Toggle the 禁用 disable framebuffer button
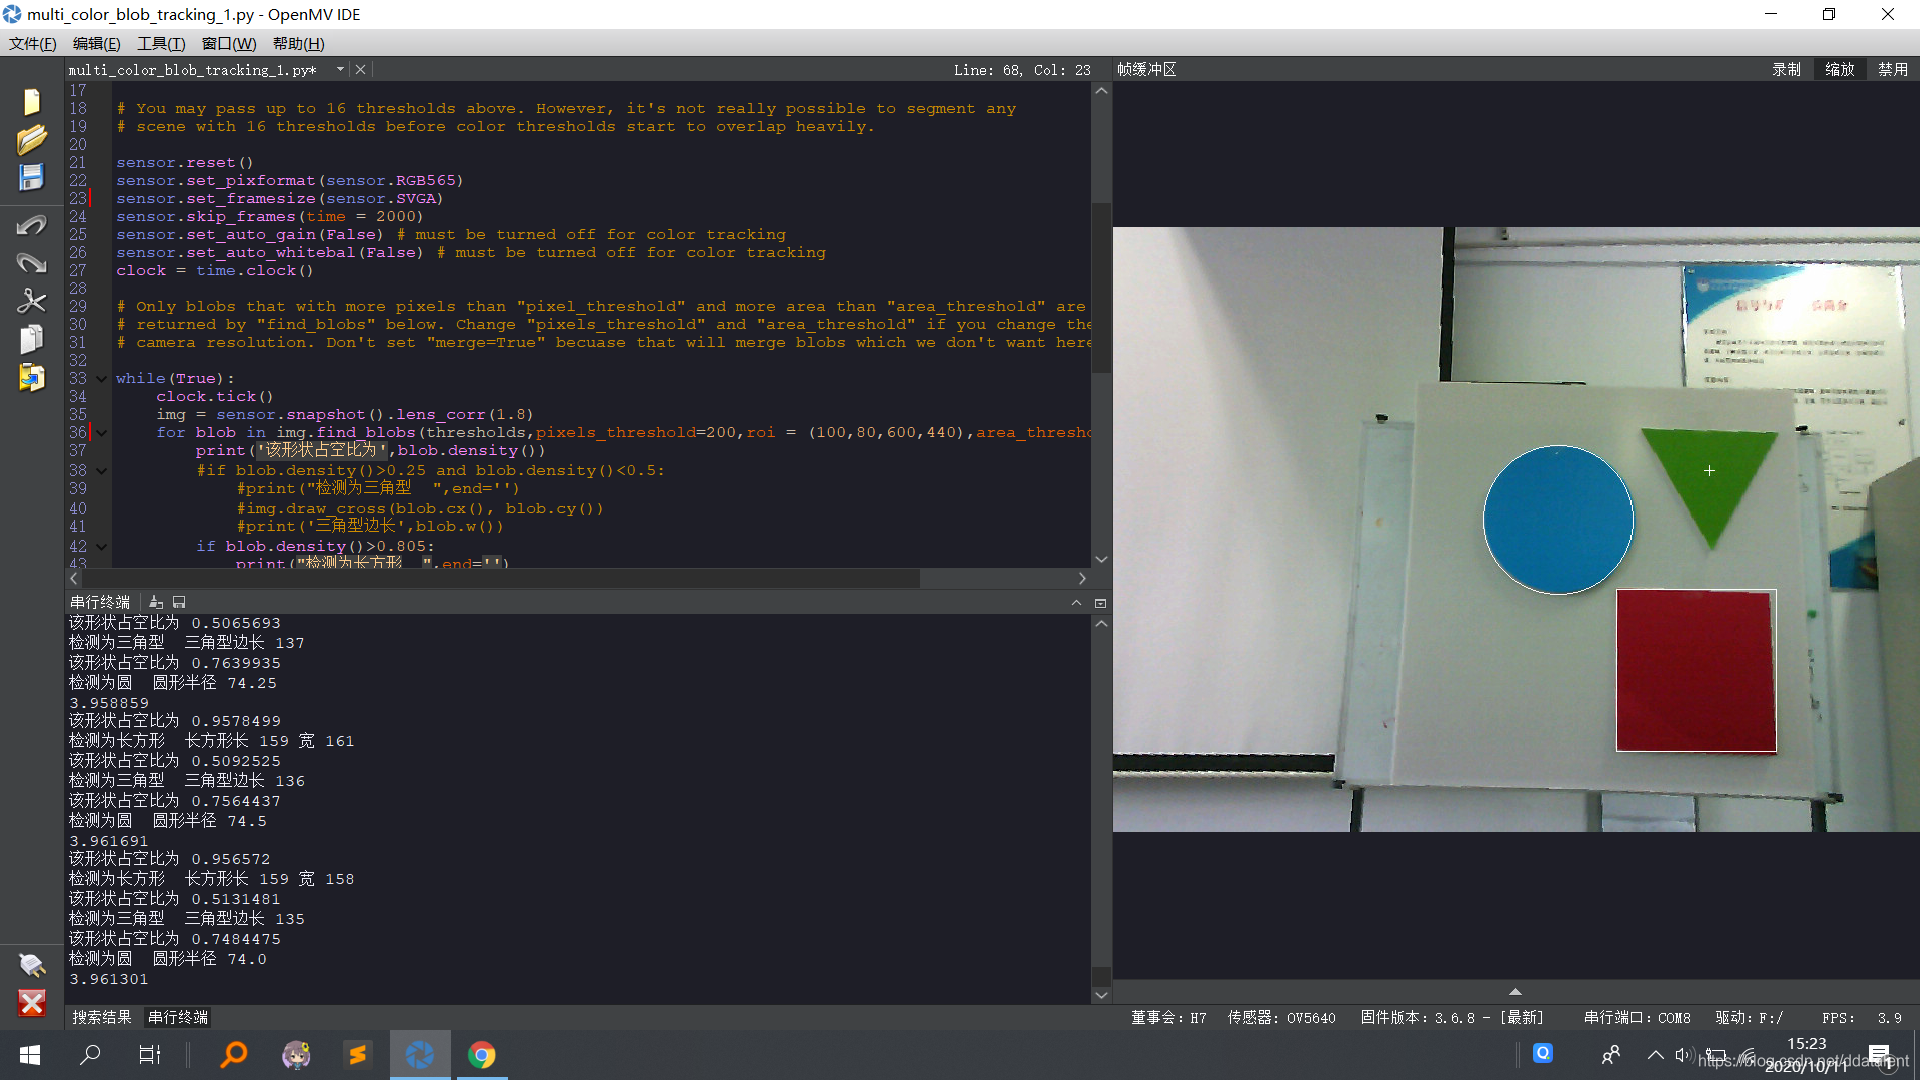This screenshot has width=1920, height=1080. coord(1892,69)
